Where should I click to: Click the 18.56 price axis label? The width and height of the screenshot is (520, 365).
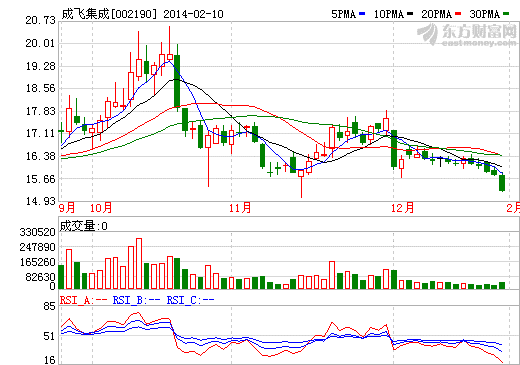[x=40, y=88]
